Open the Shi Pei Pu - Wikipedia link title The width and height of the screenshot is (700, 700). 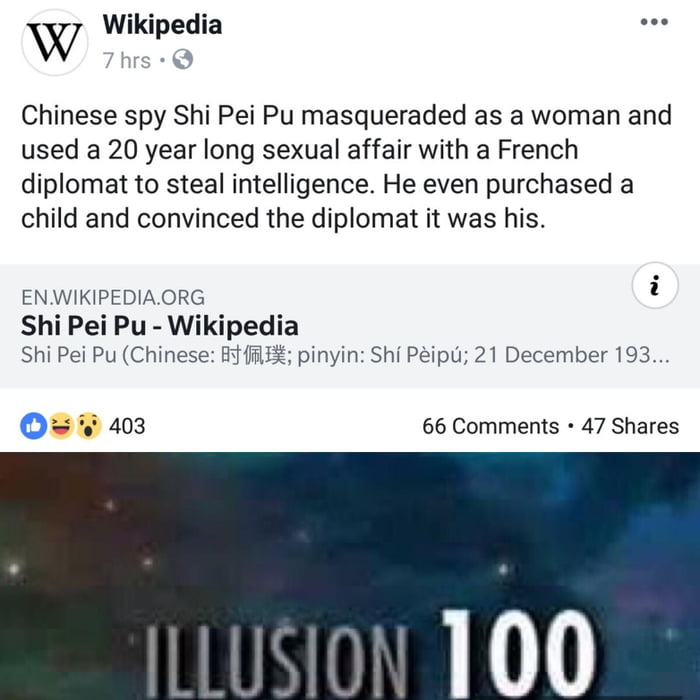click(160, 325)
